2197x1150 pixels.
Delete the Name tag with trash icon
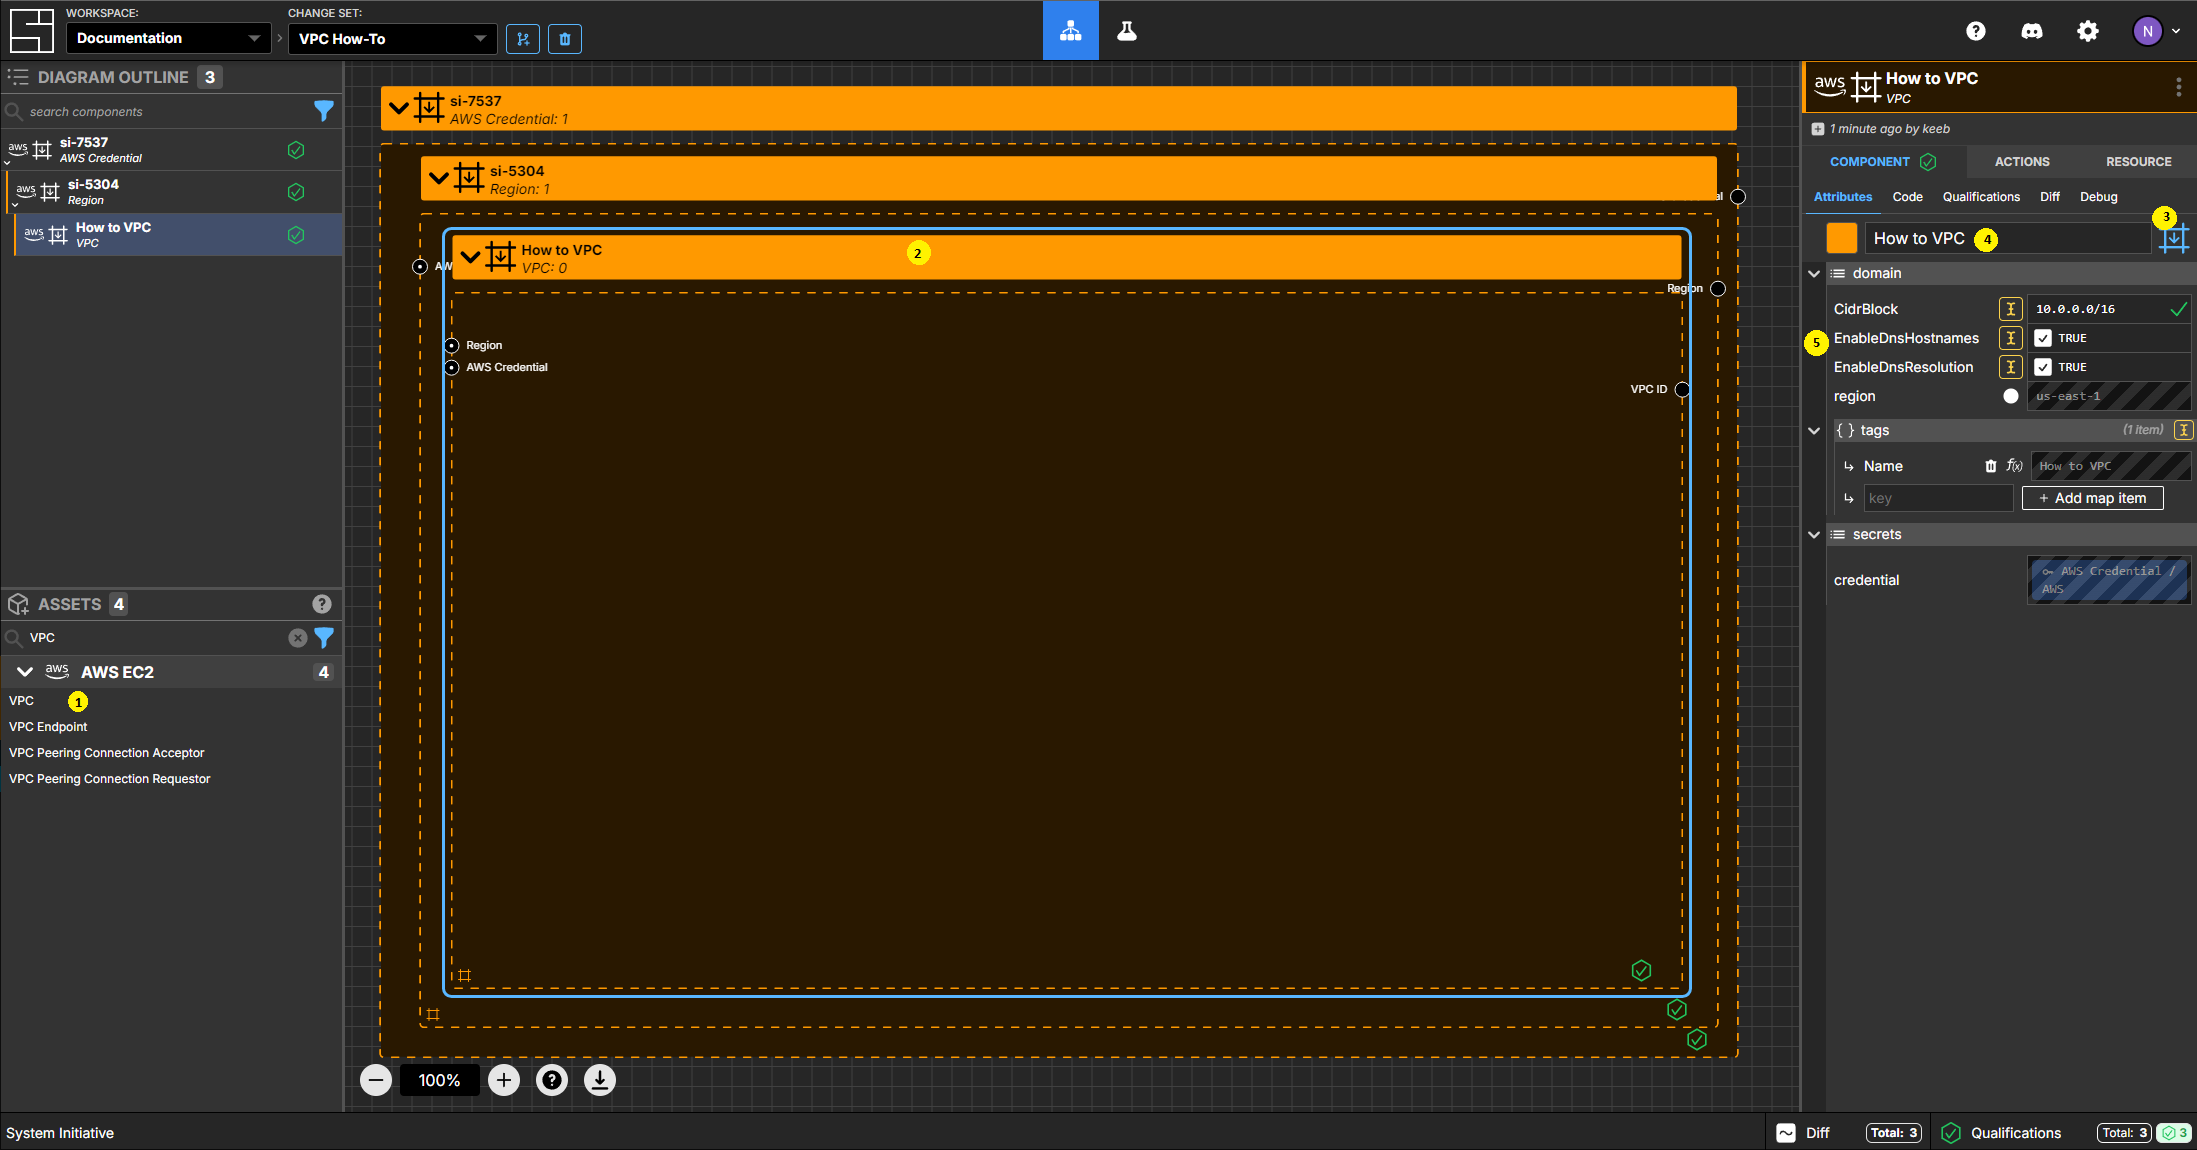coord(1990,466)
